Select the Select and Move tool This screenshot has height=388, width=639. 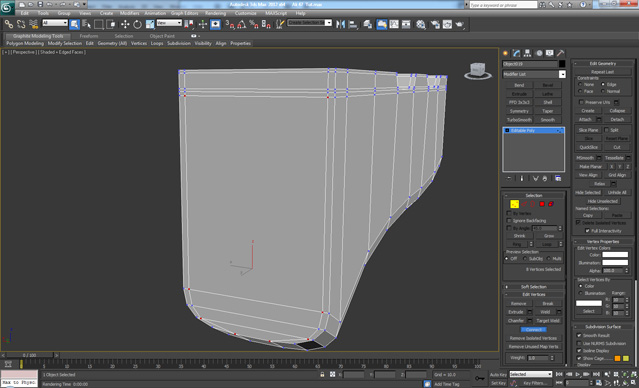(125, 24)
